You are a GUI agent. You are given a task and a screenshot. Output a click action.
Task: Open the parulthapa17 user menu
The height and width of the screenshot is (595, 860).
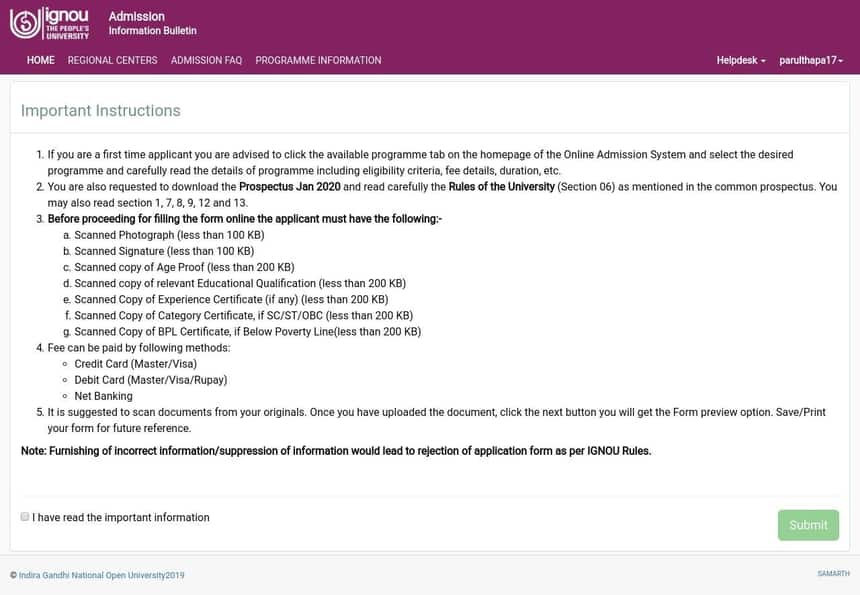pyautogui.click(x=811, y=61)
